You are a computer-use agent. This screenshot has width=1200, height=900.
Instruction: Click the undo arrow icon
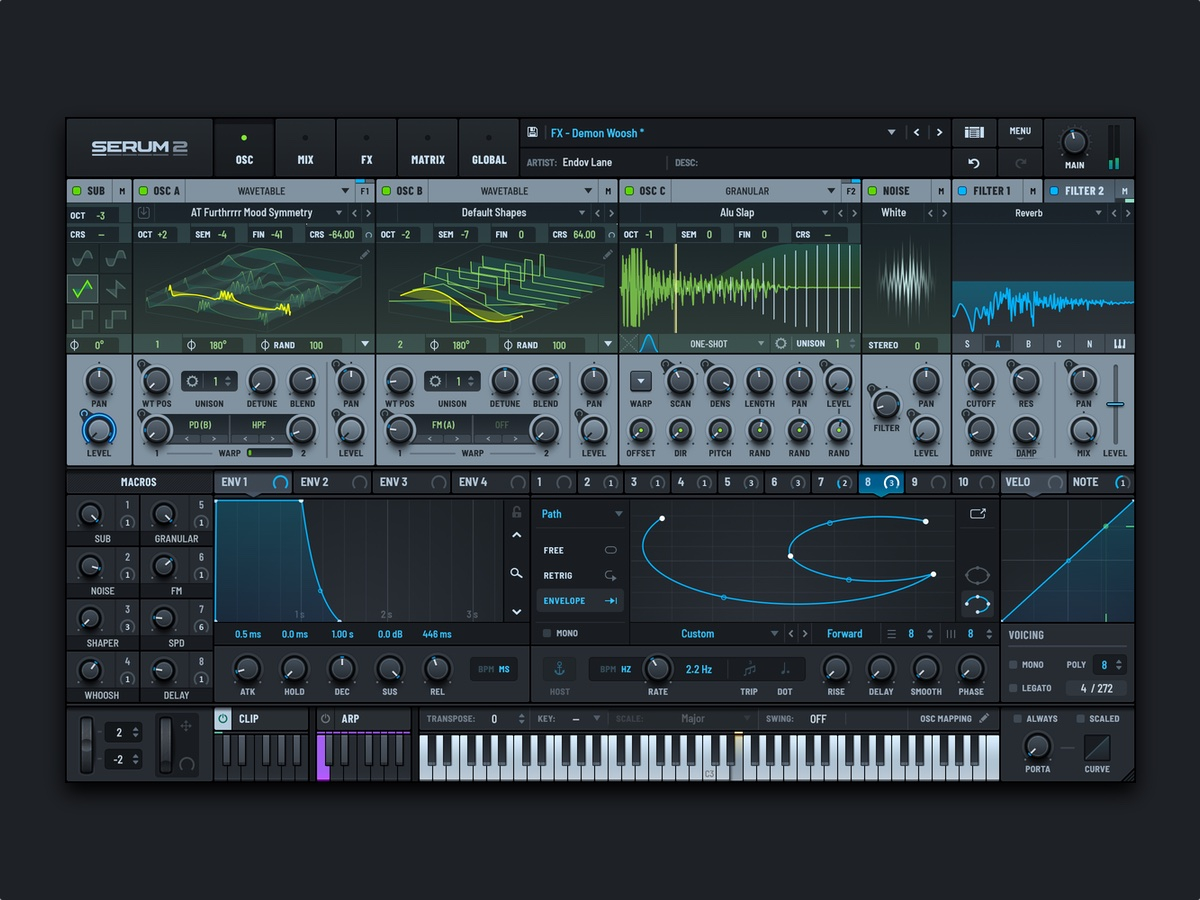pos(974,163)
